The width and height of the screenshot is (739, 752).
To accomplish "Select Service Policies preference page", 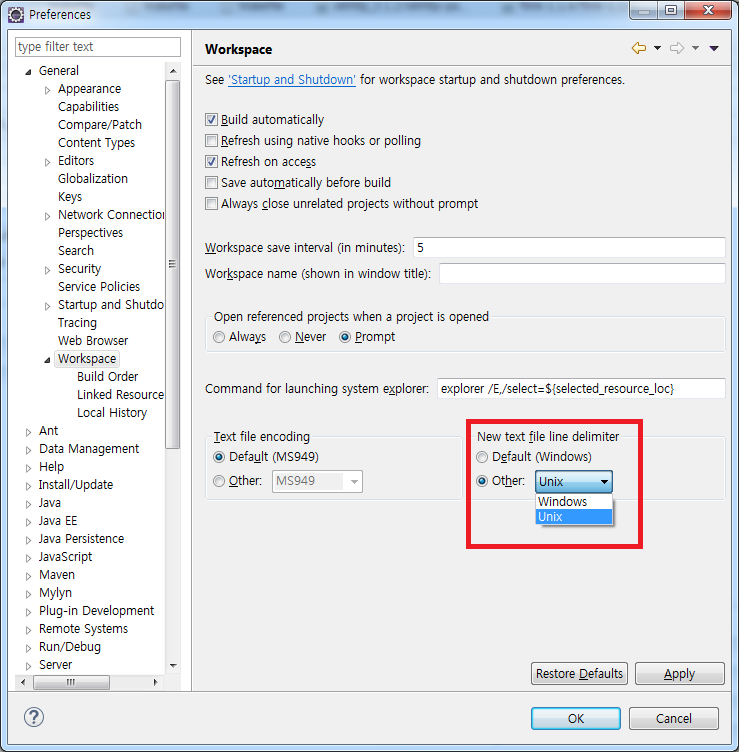I will coord(99,287).
